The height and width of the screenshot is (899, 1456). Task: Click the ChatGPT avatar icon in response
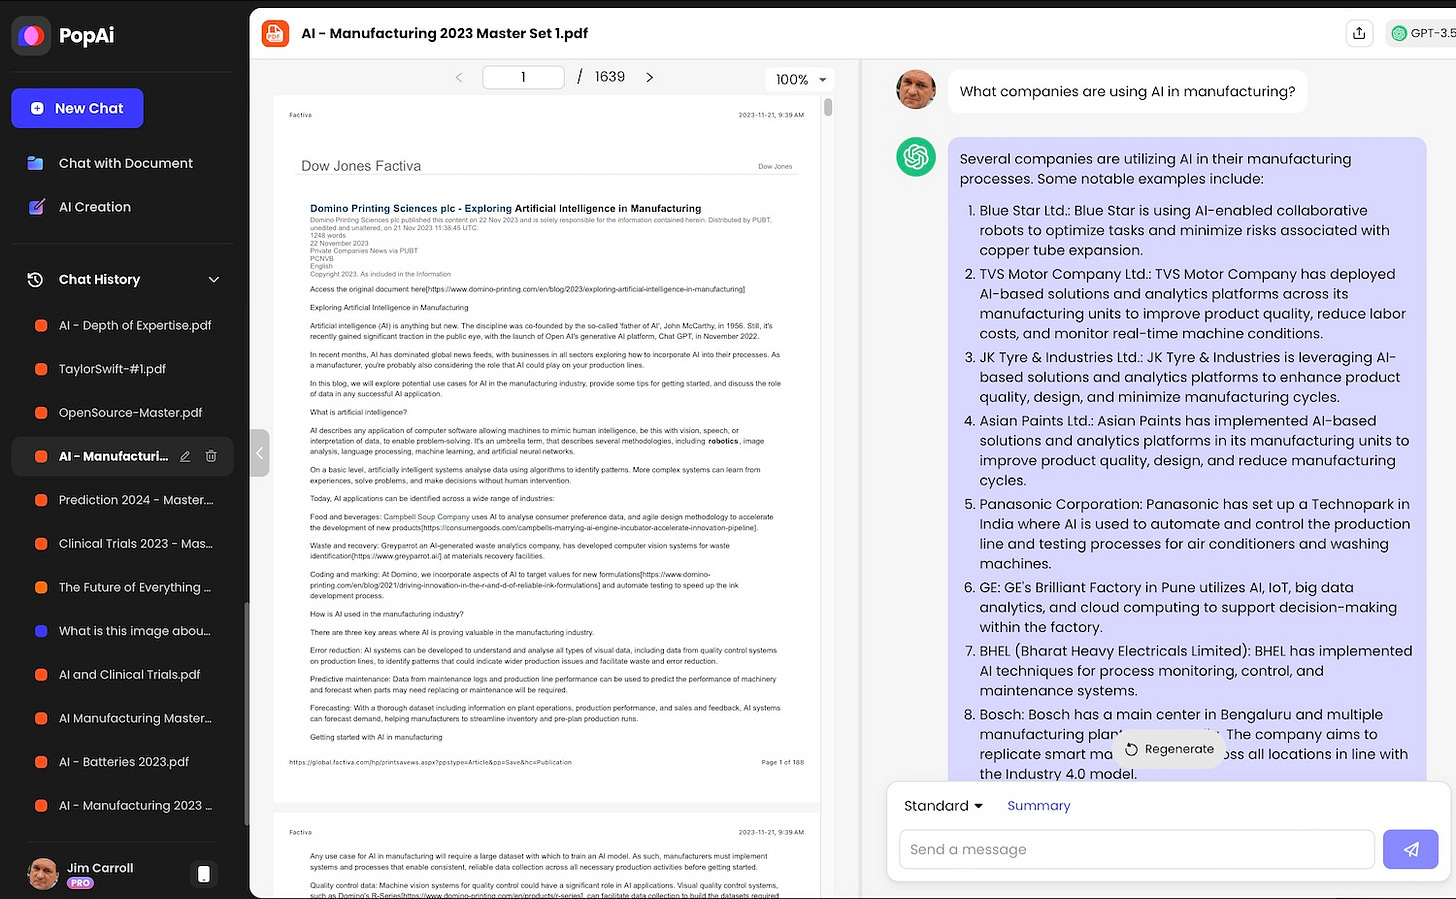pos(916,157)
